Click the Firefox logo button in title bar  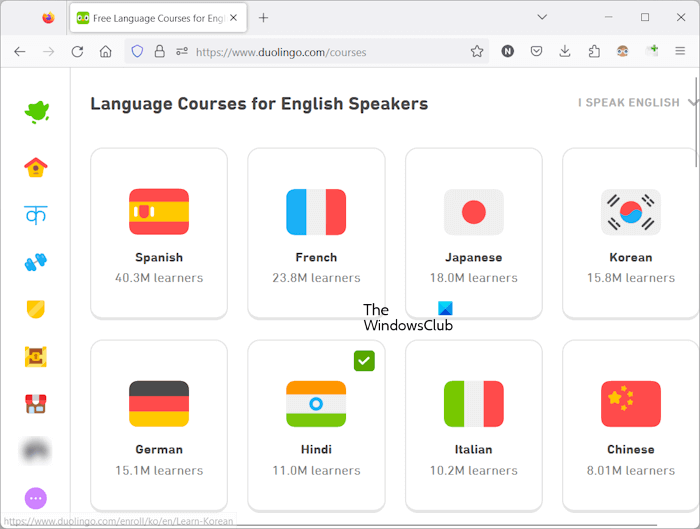click(48, 18)
